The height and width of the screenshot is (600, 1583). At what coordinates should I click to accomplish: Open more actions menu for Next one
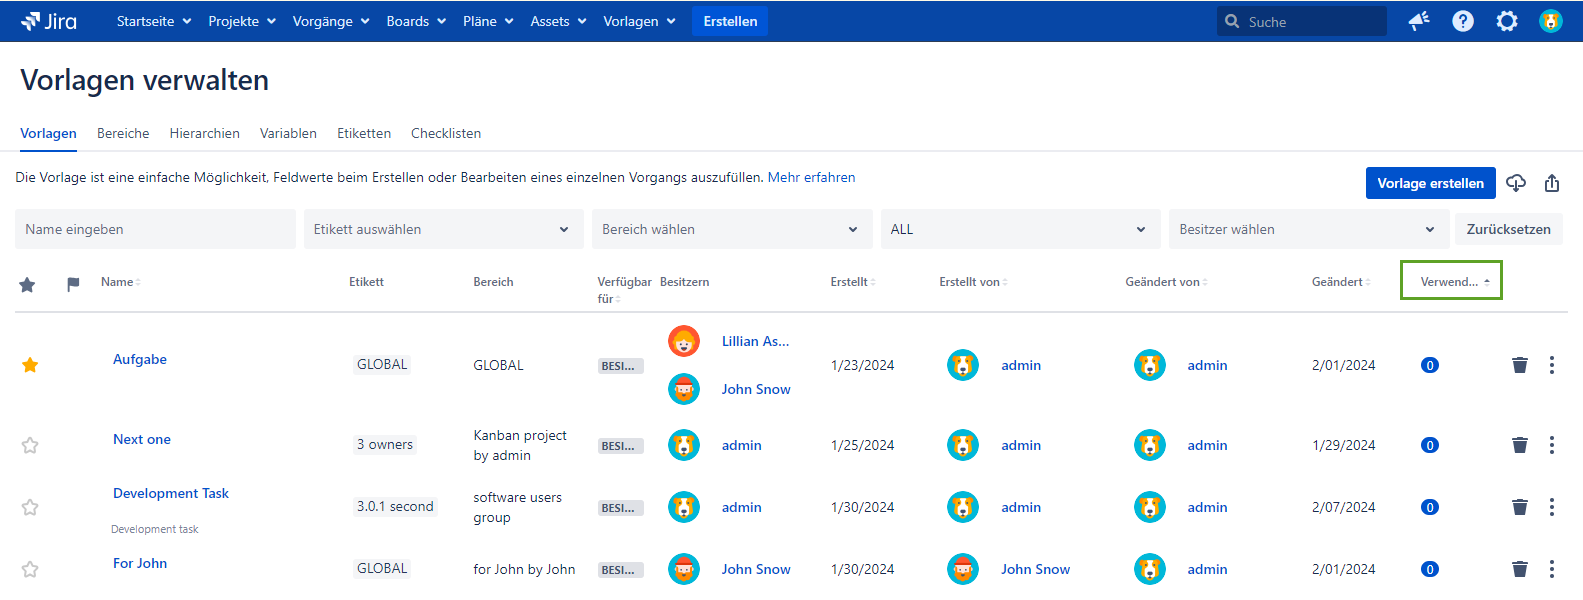point(1551,445)
